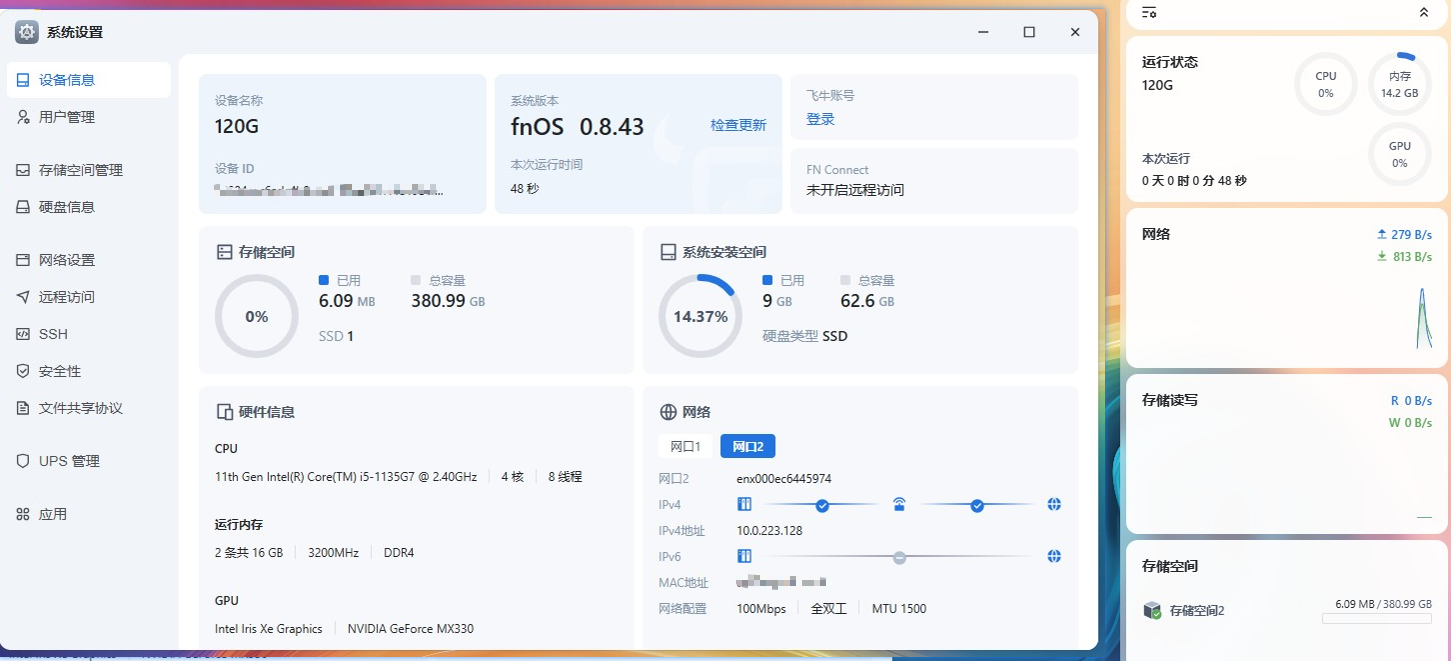Go to 安全性 settings
This screenshot has width=1451, height=661.
click(x=59, y=371)
